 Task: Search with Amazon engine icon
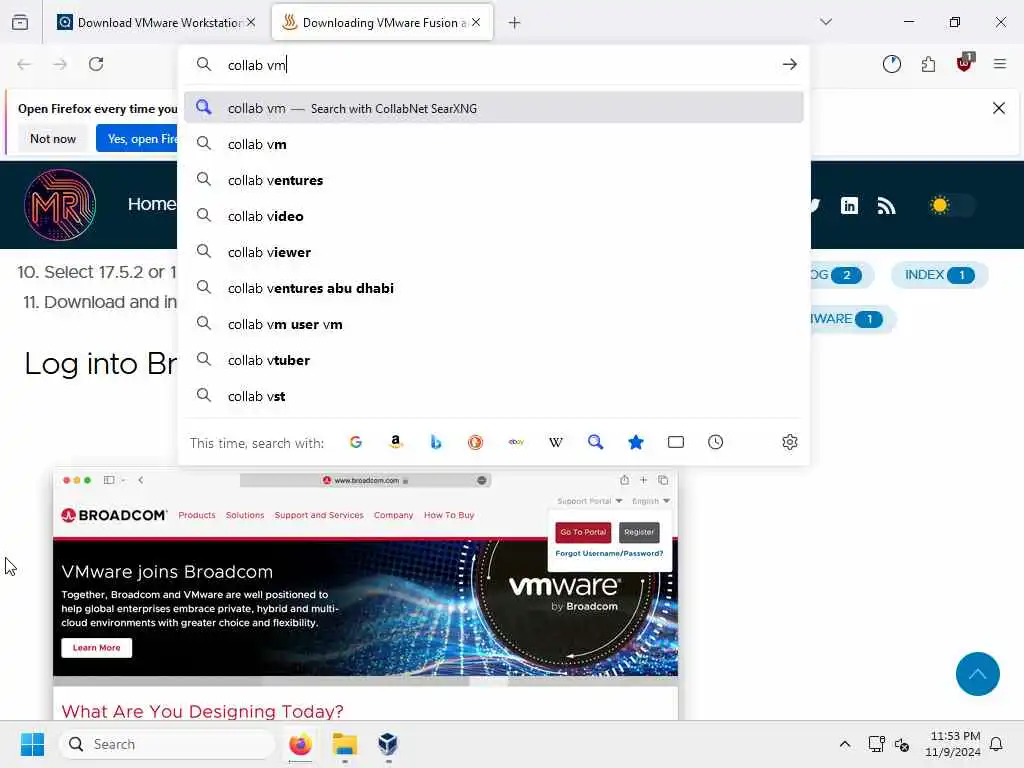click(396, 442)
